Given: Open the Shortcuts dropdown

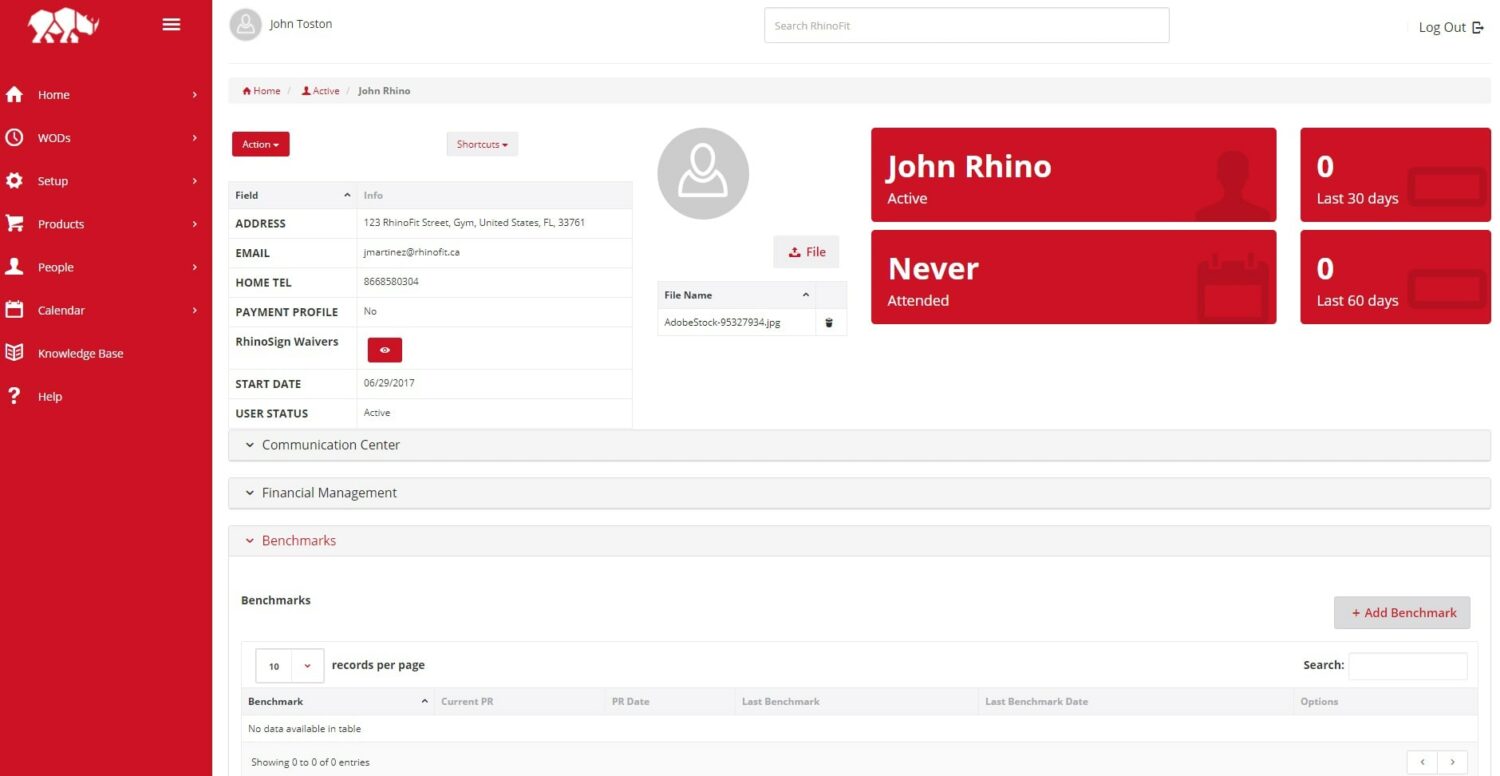Looking at the screenshot, I should coord(481,143).
